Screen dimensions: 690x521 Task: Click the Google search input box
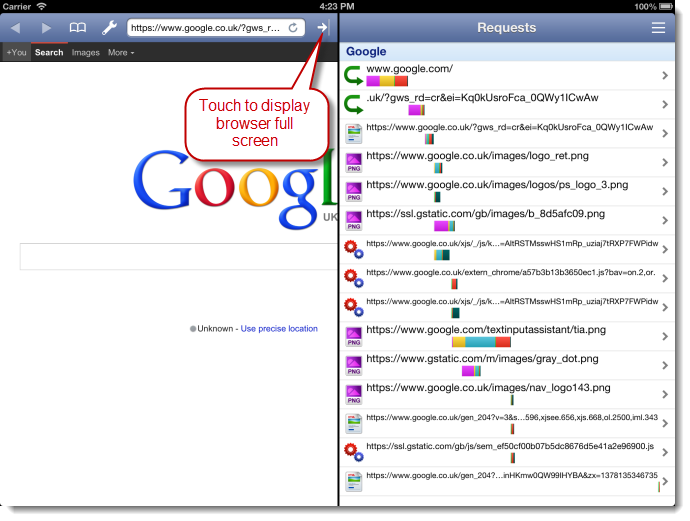pyautogui.click(x=179, y=256)
